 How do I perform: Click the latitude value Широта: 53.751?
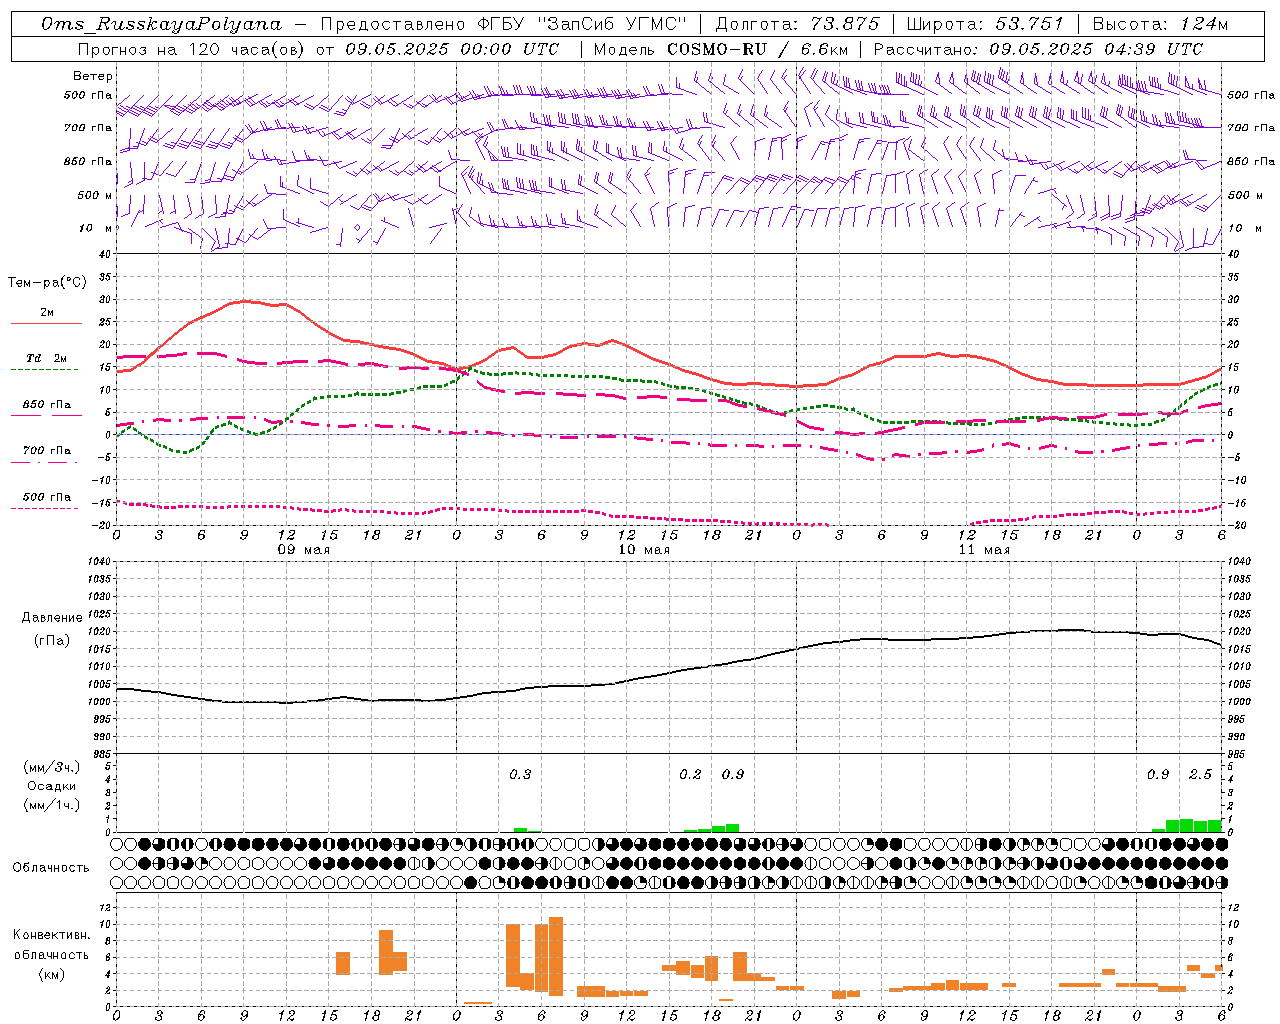(x=985, y=24)
